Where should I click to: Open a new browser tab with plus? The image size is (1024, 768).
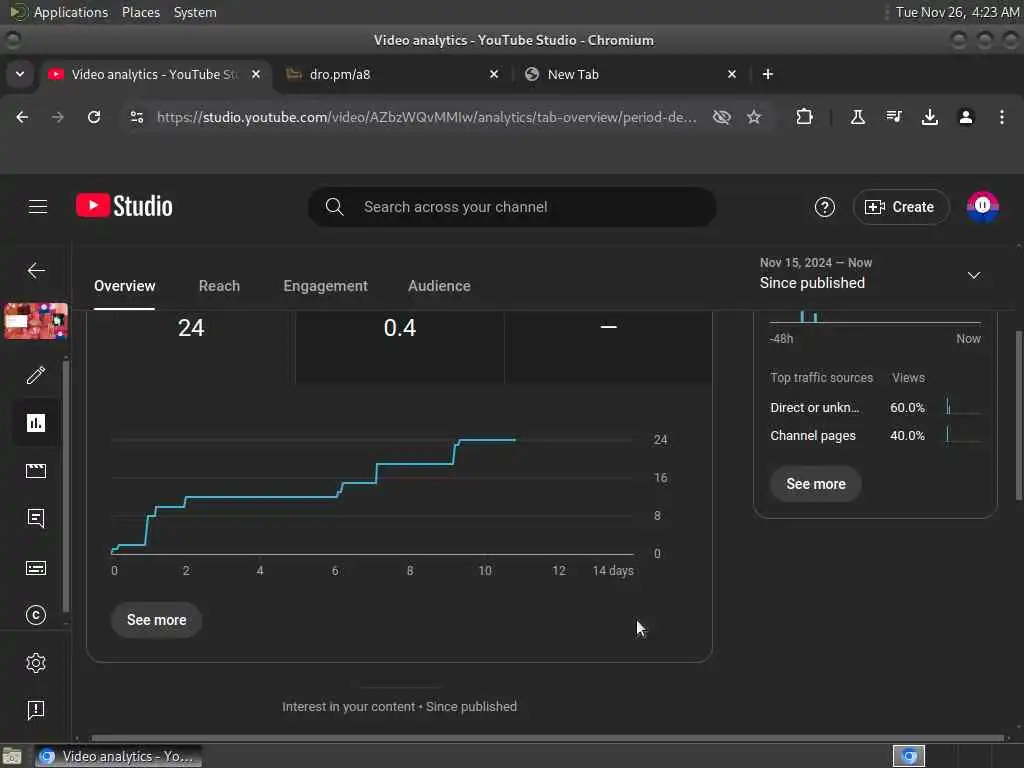pyautogui.click(x=768, y=74)
